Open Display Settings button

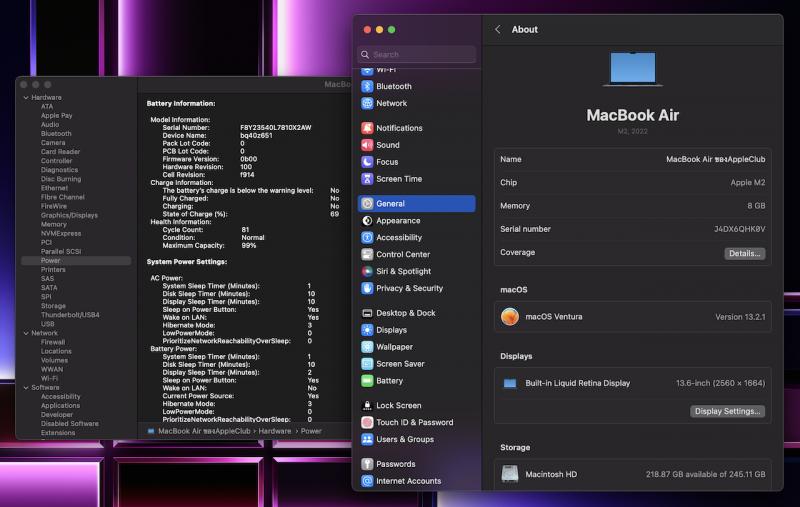click(727, 411)
